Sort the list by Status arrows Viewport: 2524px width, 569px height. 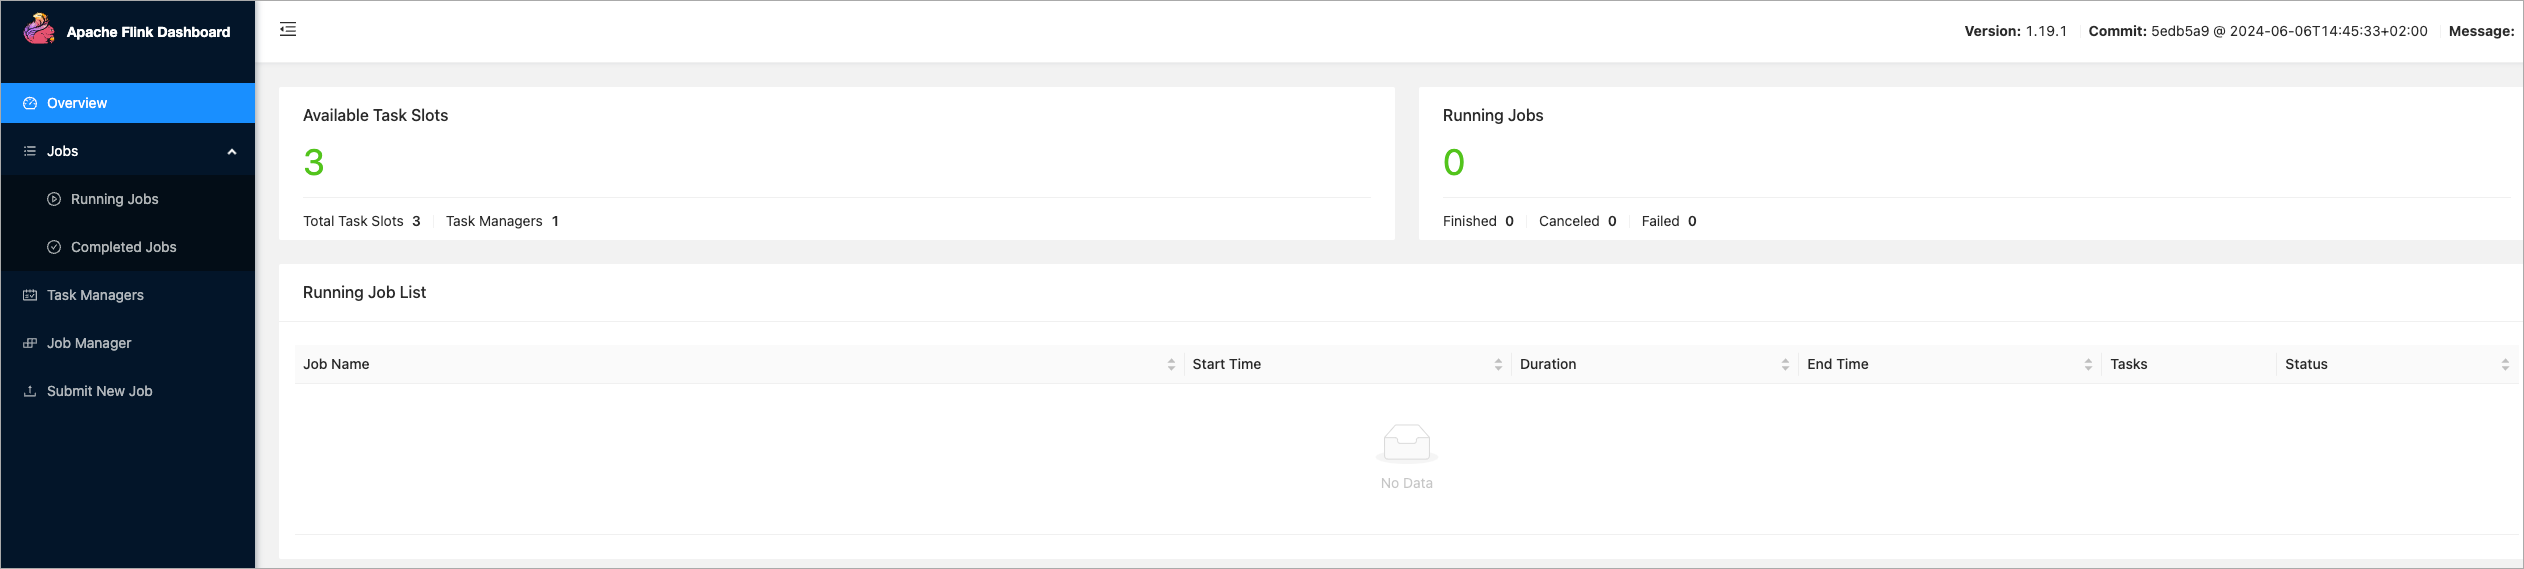[2505, 365]
